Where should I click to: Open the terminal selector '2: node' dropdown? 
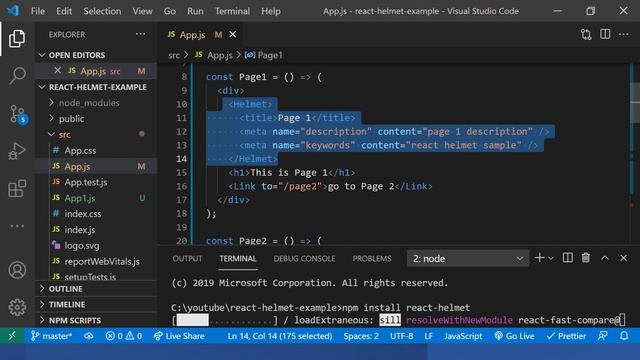(x=468, y=258)
